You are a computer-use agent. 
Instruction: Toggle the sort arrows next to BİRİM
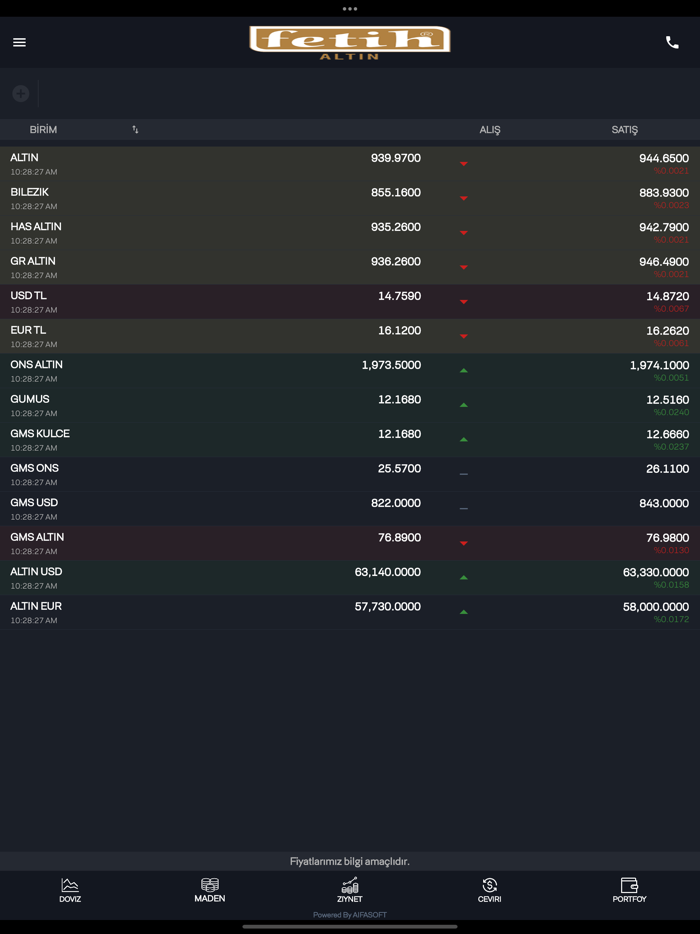pyautogui.click(x=135, y=130)
